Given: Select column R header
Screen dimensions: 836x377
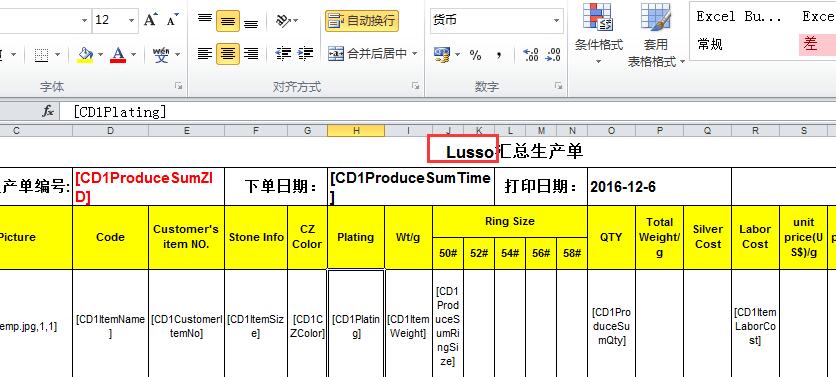Looking at the screenshot, I should (755, 131).
